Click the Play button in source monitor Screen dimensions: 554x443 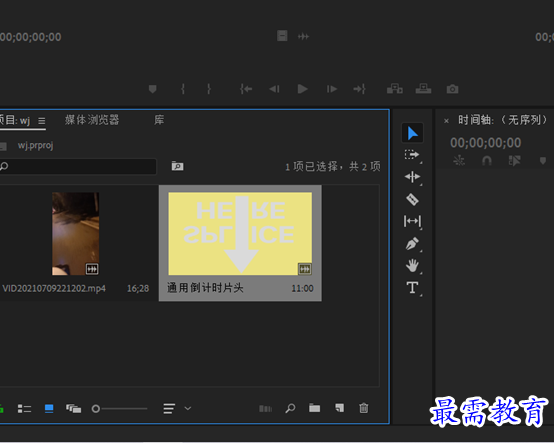[x=302, y=89]
